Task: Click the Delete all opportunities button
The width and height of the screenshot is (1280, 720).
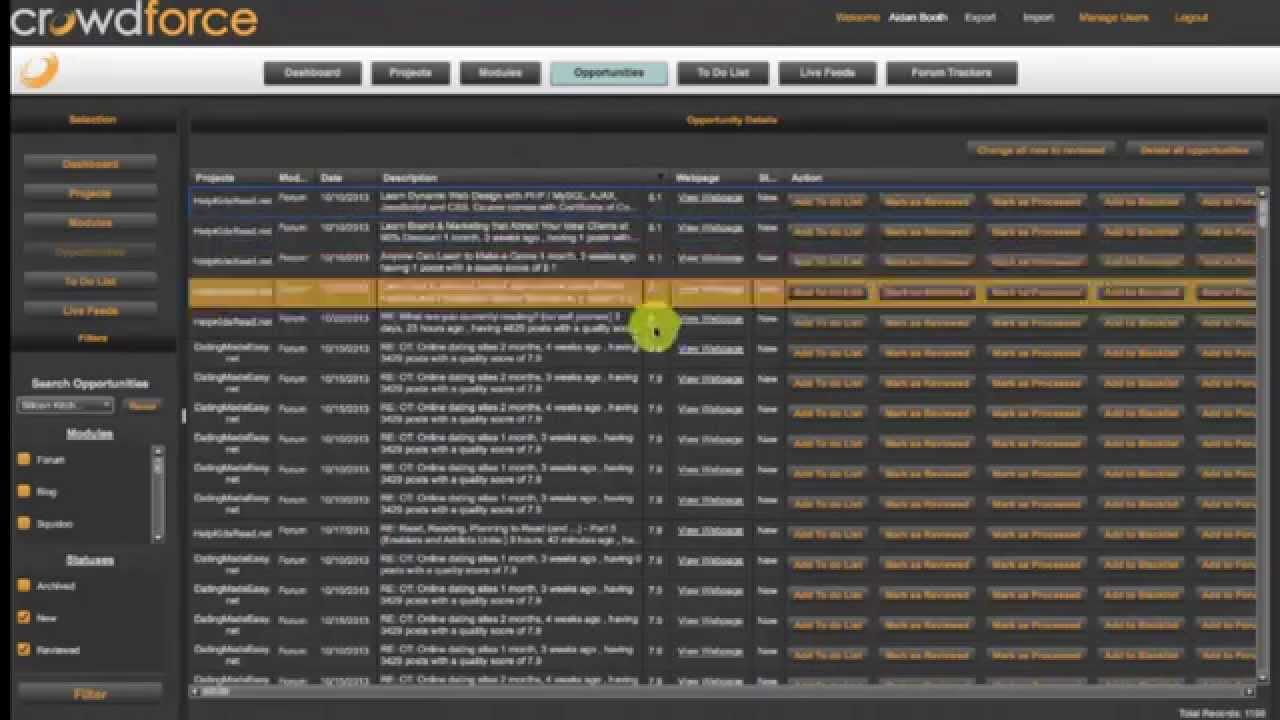Action: coord(1194,150)
